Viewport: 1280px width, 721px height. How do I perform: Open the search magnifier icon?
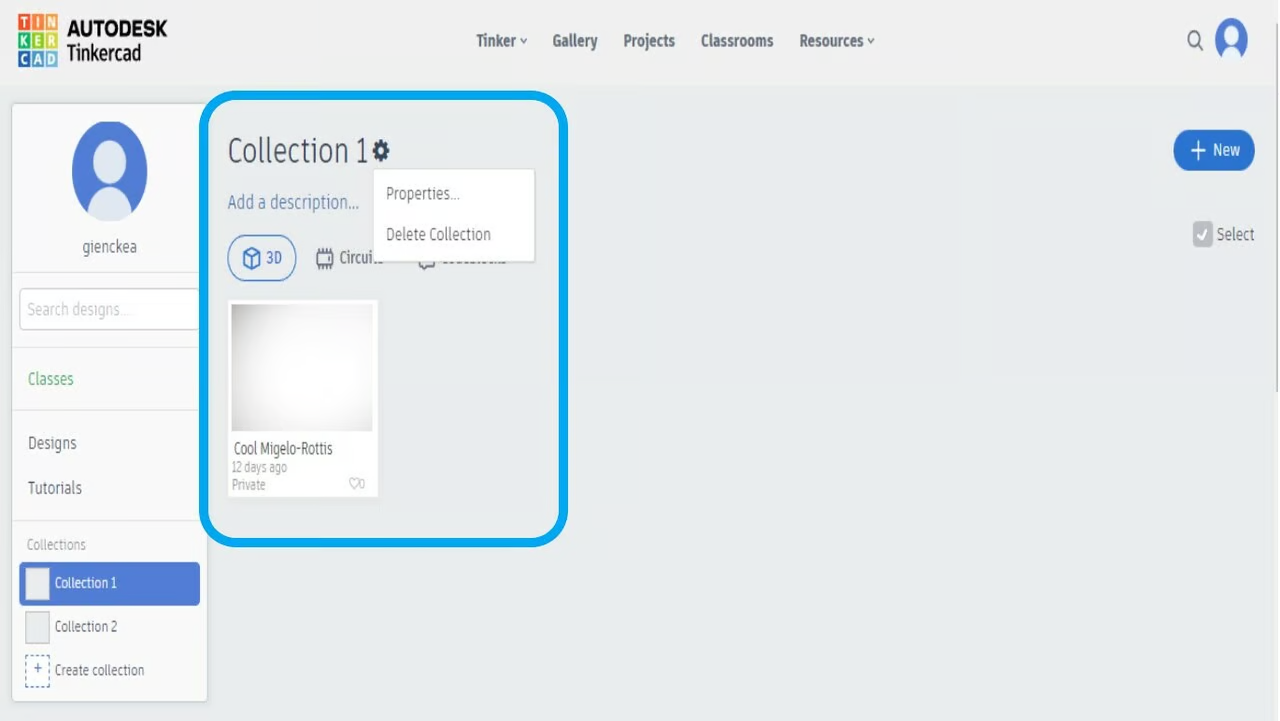[x=1195, y=41]
